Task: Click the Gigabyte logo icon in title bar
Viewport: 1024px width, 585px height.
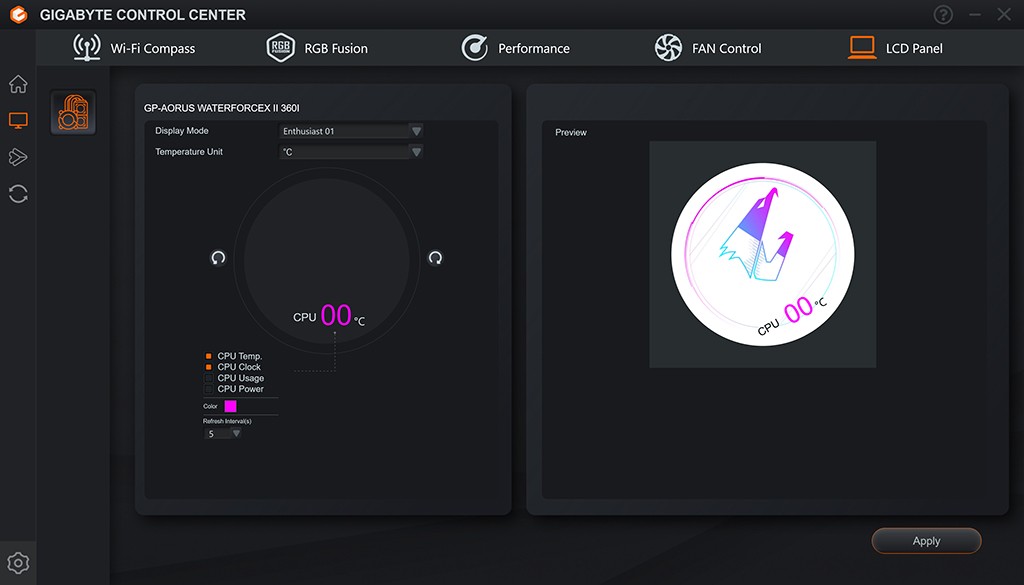Action: coord(19,14)
